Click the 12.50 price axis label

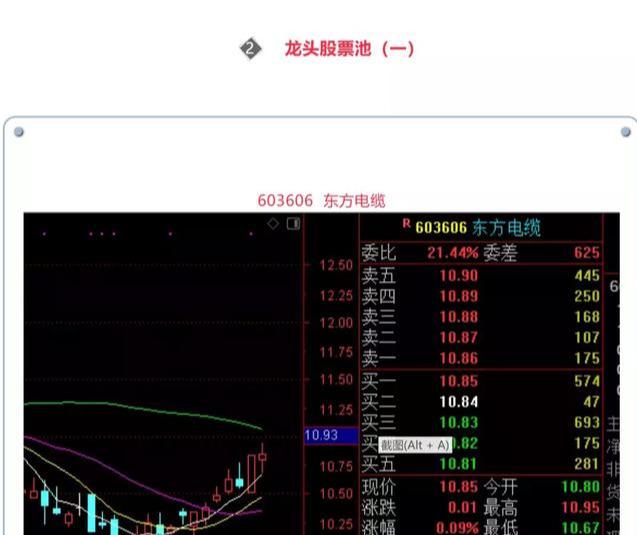click(336, 266)
